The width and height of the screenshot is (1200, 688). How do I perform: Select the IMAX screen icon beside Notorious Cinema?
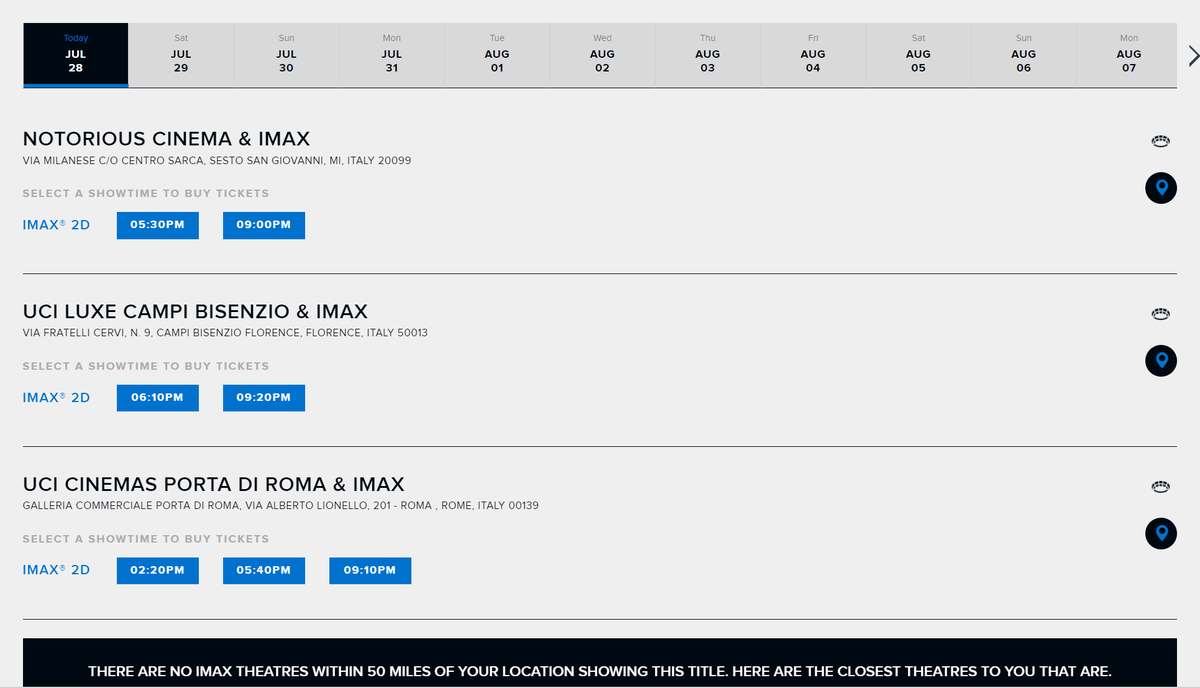point(1160,141)
